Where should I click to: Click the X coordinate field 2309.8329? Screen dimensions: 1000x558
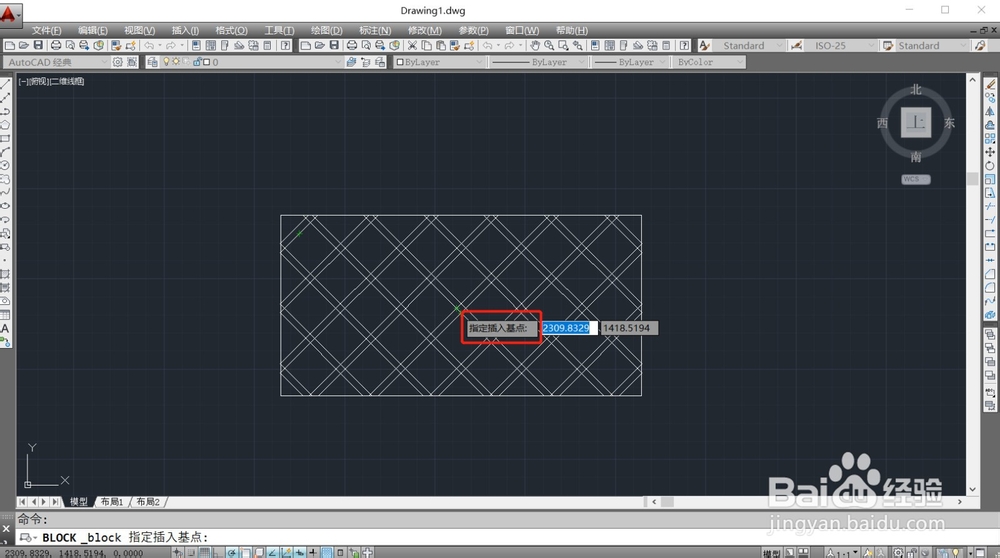coord(570,328)
